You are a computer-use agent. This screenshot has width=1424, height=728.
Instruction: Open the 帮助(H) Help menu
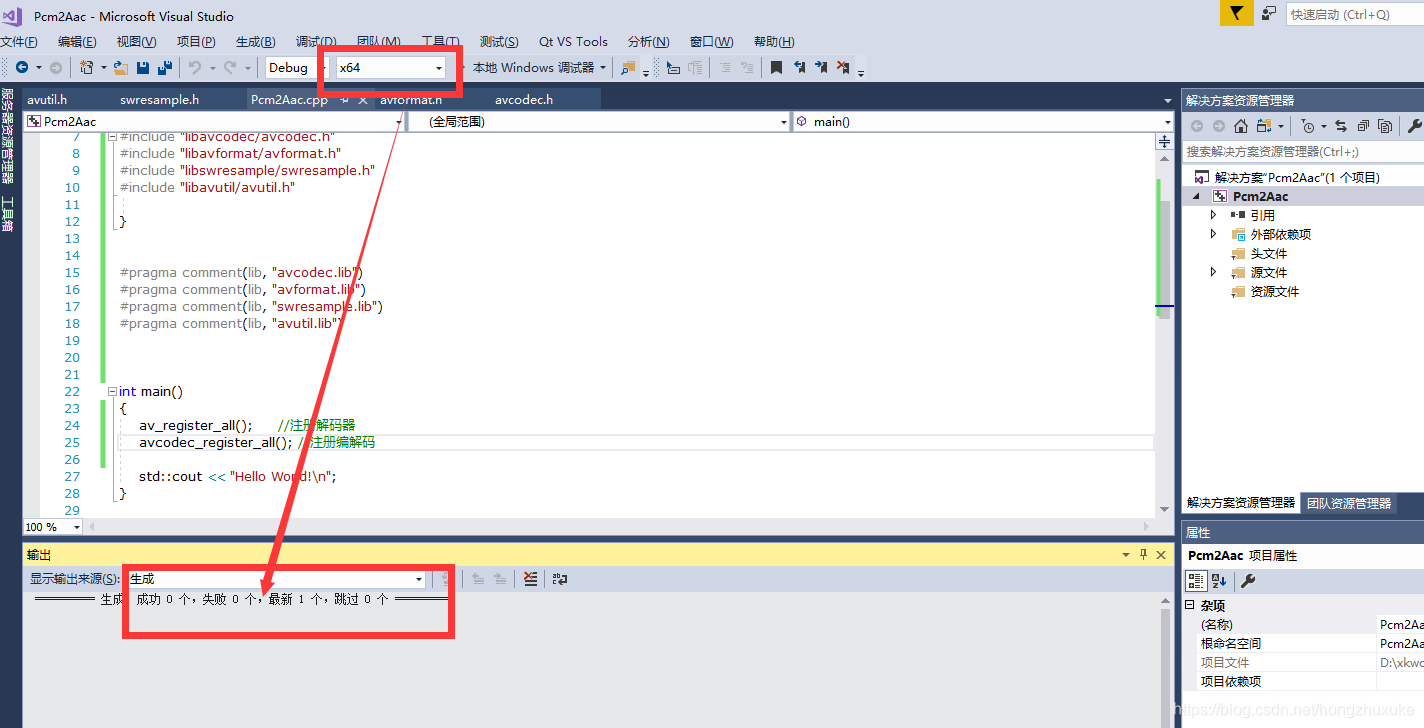coord(774,41)
